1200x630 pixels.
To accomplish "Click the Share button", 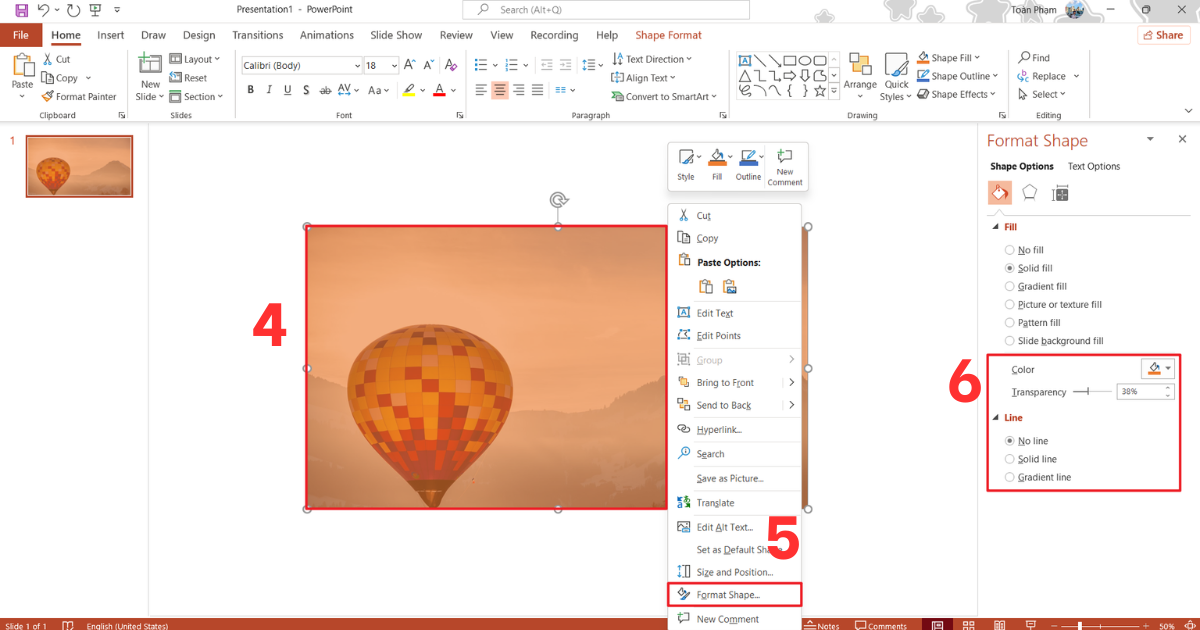I will [1162, 34].
